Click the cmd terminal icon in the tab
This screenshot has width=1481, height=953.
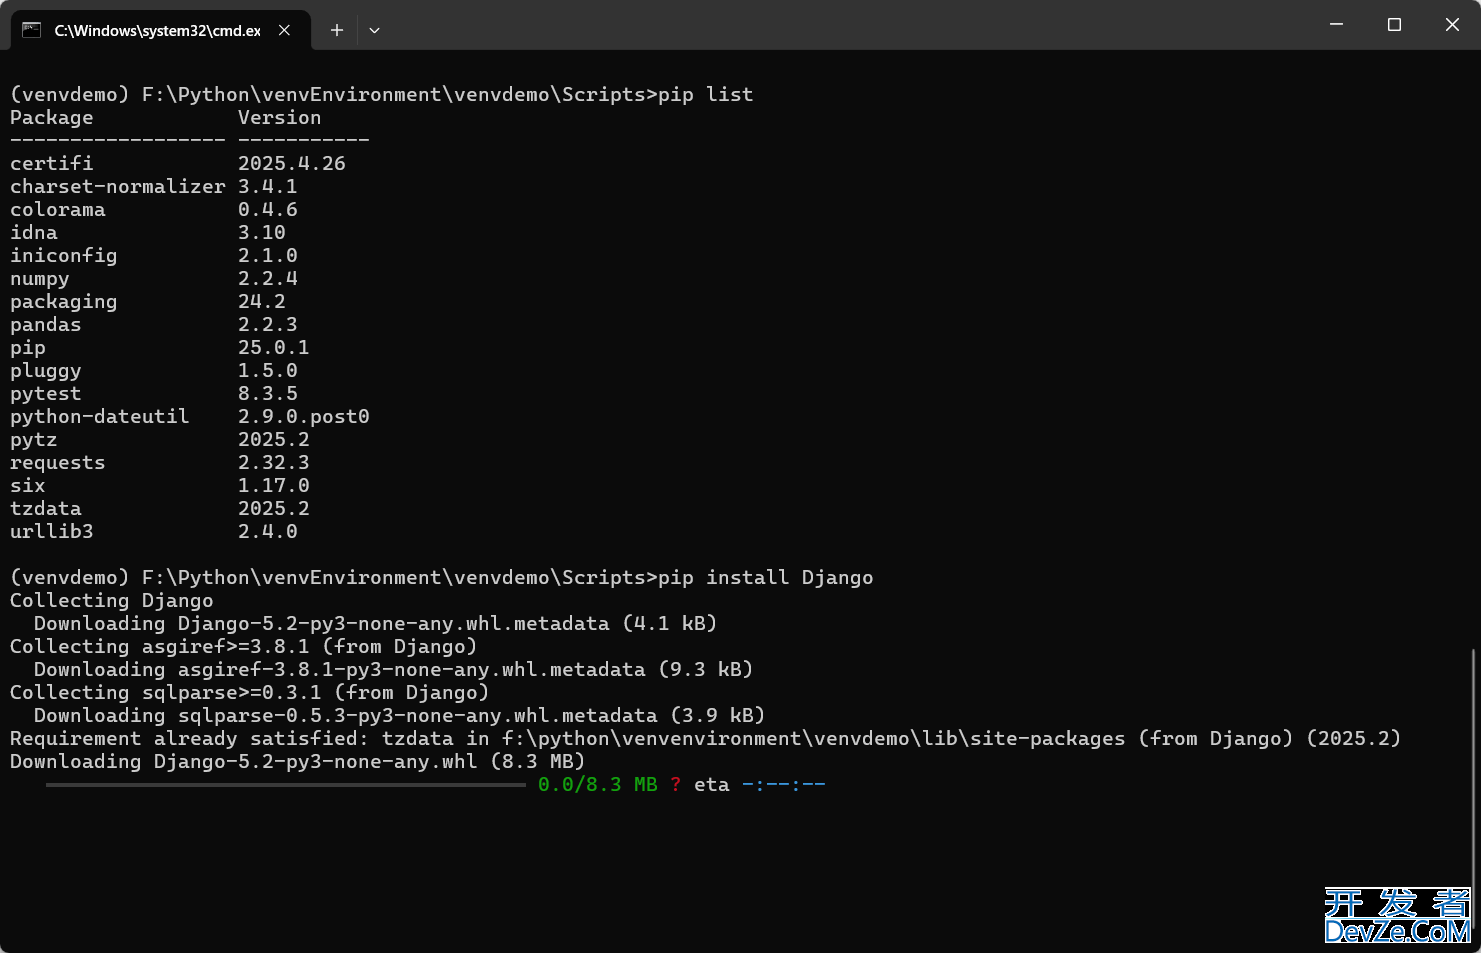click(31, 30)
